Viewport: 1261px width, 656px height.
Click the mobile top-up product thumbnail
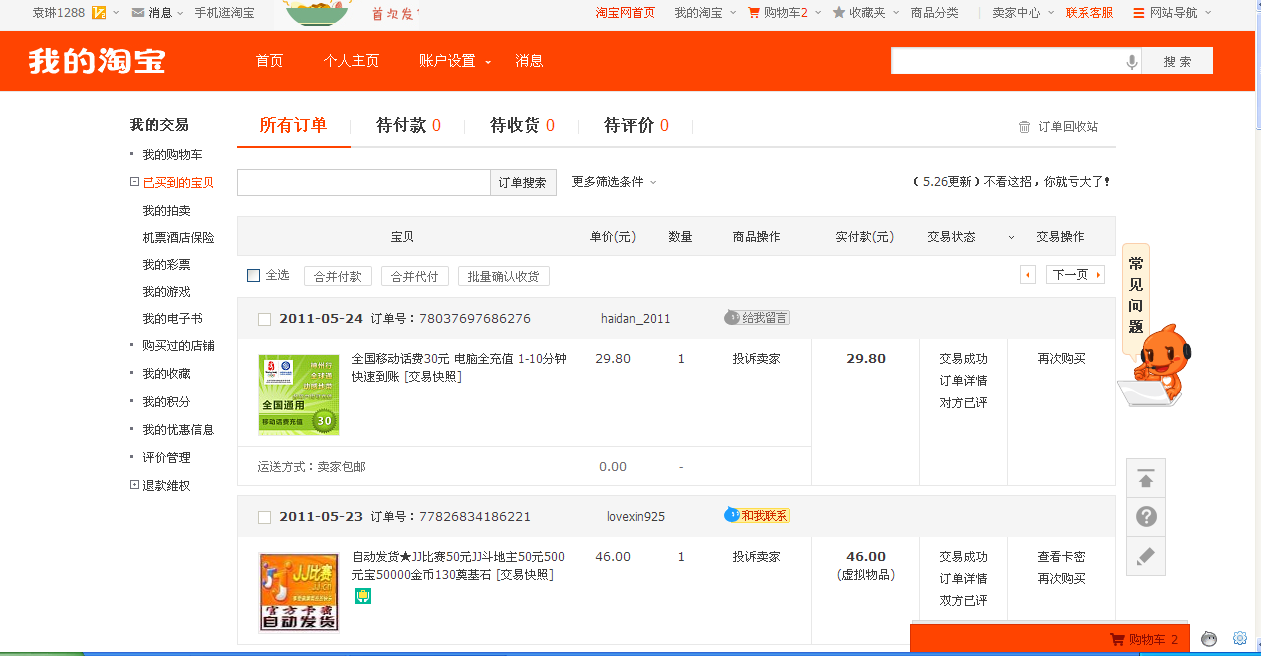tap(299, 395)
